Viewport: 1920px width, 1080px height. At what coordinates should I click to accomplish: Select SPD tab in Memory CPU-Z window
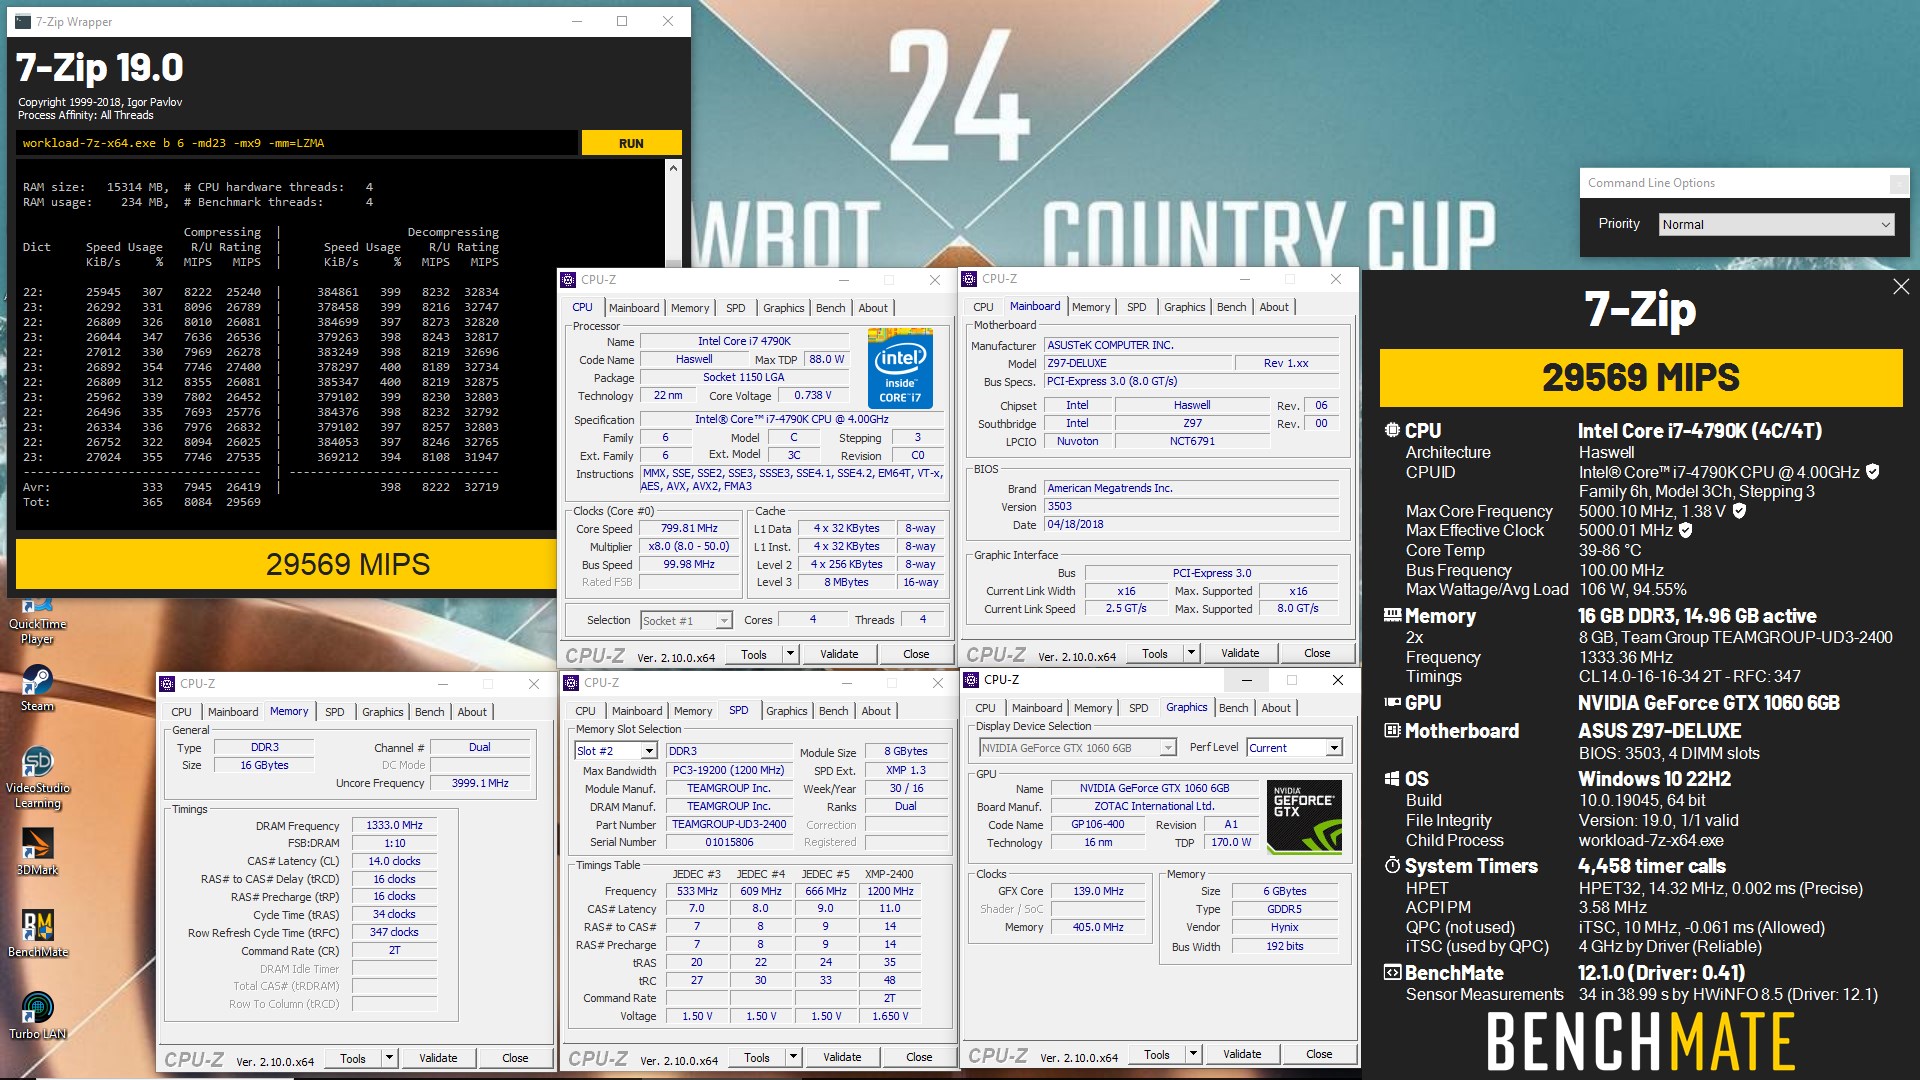coord(334,712)
